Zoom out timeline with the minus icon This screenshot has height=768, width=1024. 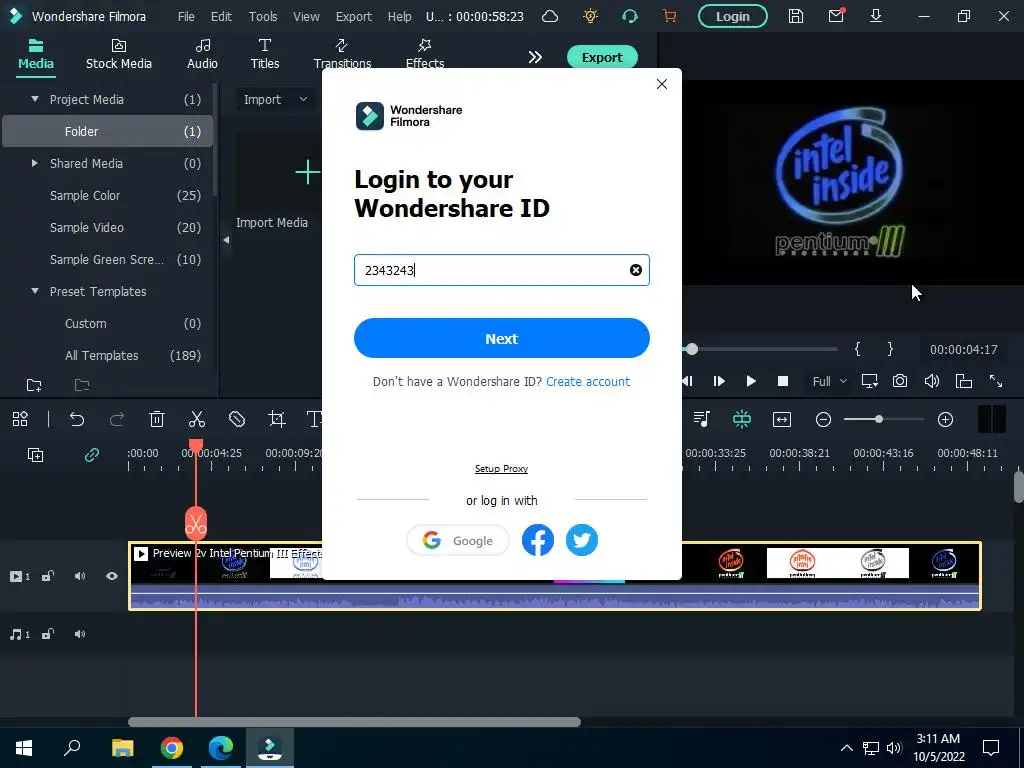pyautogui.click(x=824, y=419)
